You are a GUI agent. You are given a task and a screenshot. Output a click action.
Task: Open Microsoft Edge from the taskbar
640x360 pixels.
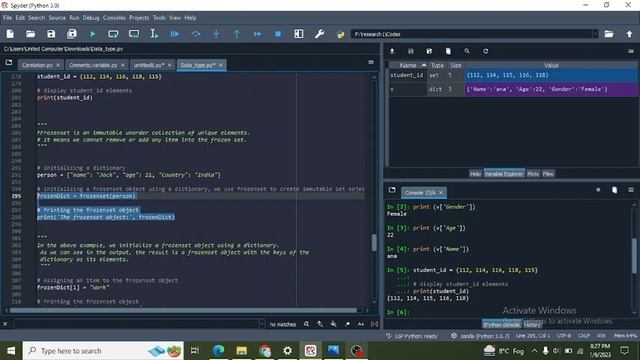point(219,351)
